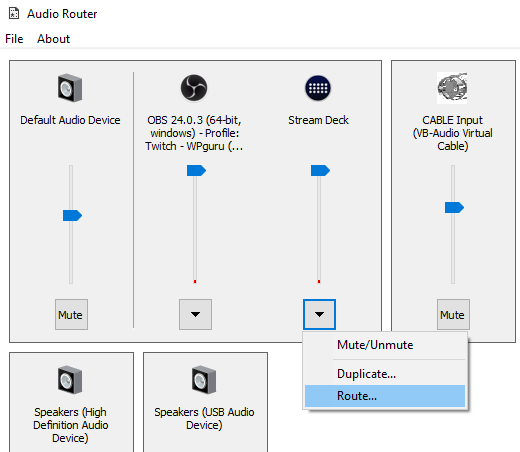The image size is (520, 452).
Task: Mute the Default Audio Device
Action: pos(71,314)
